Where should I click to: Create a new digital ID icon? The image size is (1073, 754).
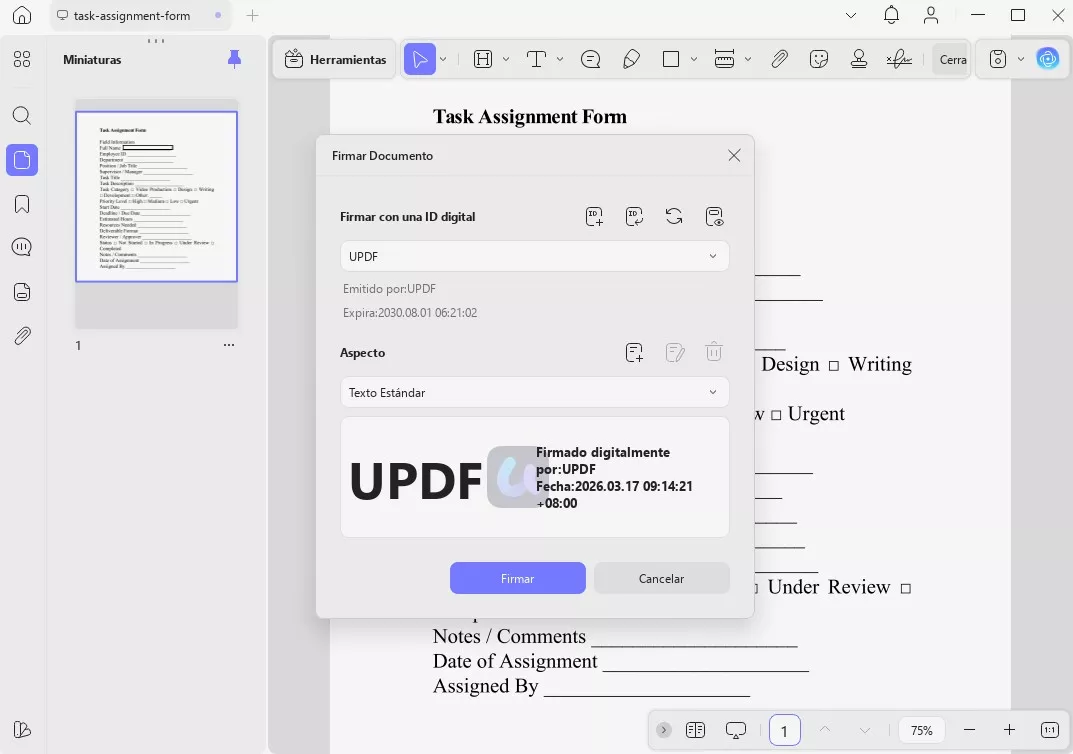(x=594, y=217)
